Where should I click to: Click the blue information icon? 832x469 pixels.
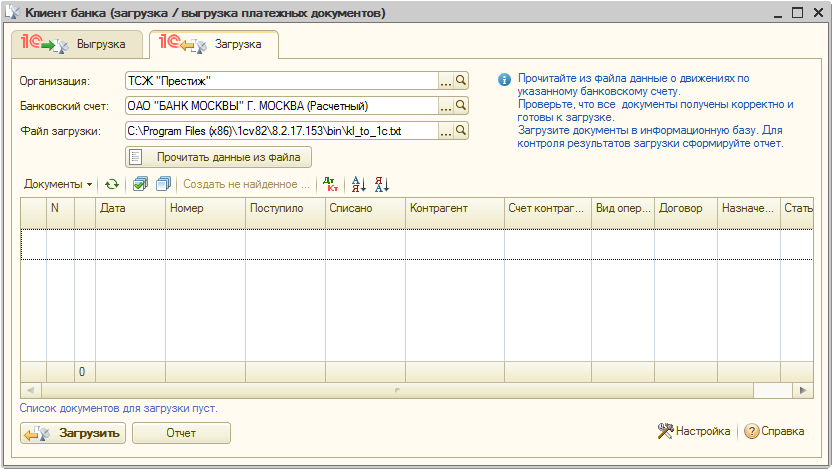point(504,80)
